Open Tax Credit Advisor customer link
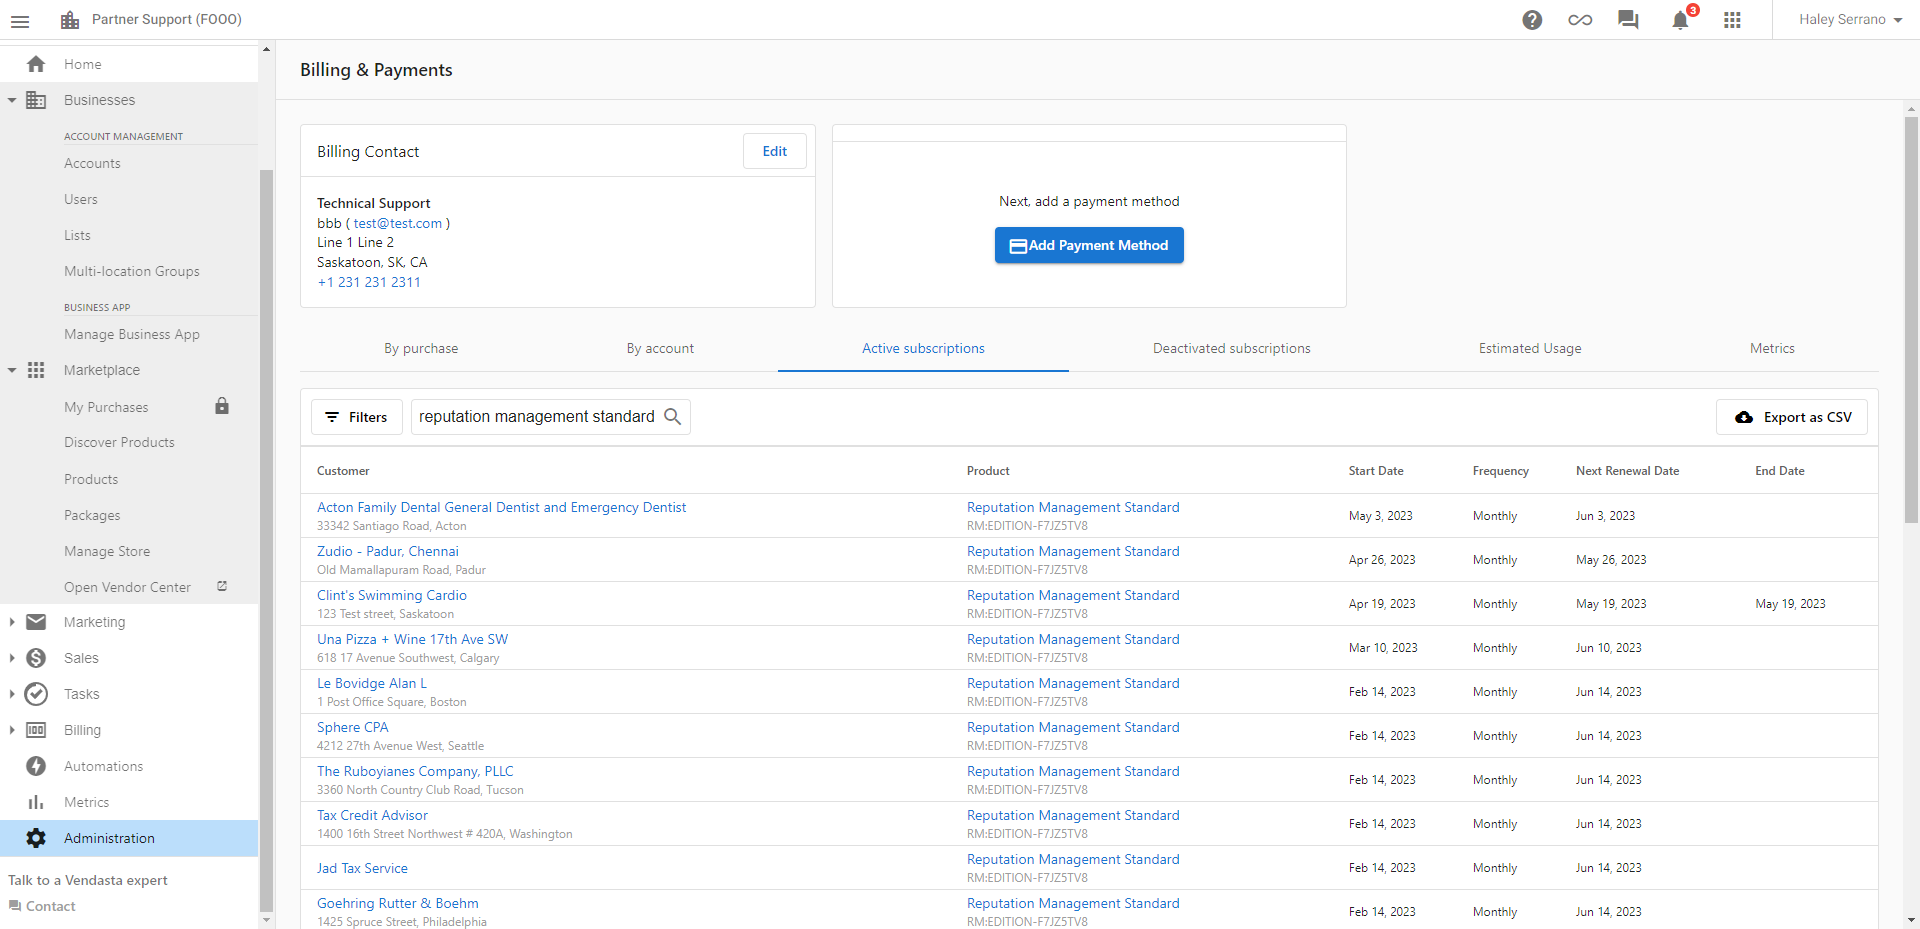 click(x=372, y=815)
